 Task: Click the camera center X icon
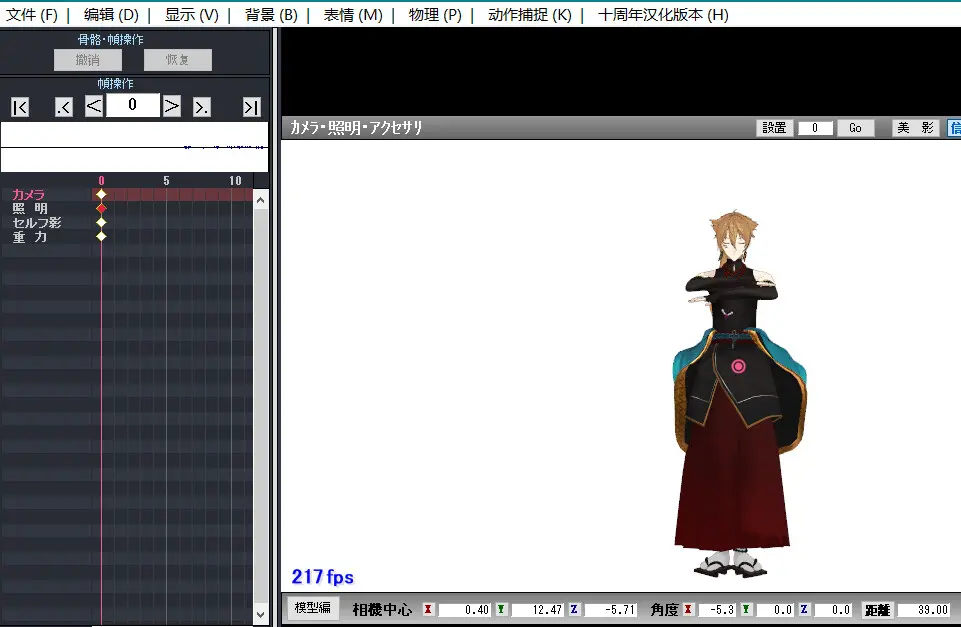click(428, 609)
